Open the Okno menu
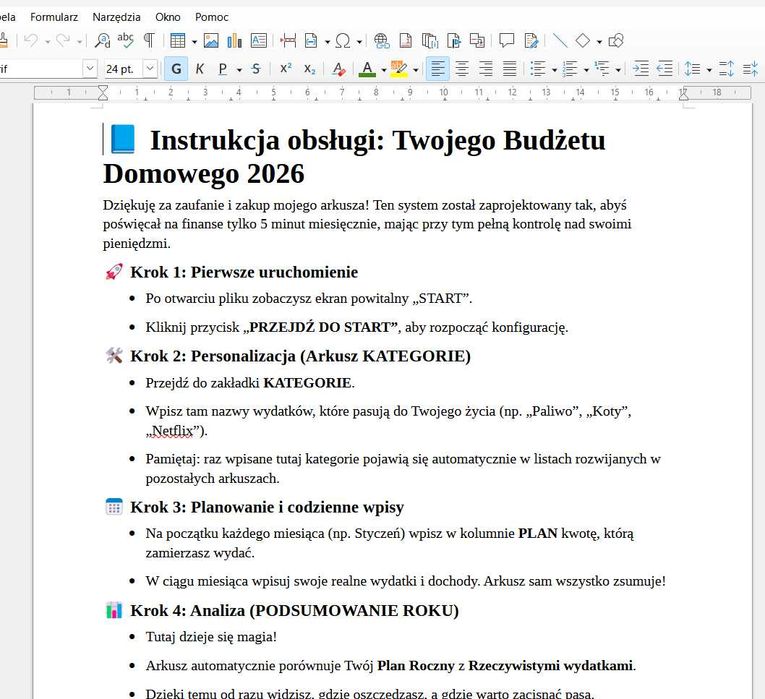The image size is (765, 699). pos(168,17)
